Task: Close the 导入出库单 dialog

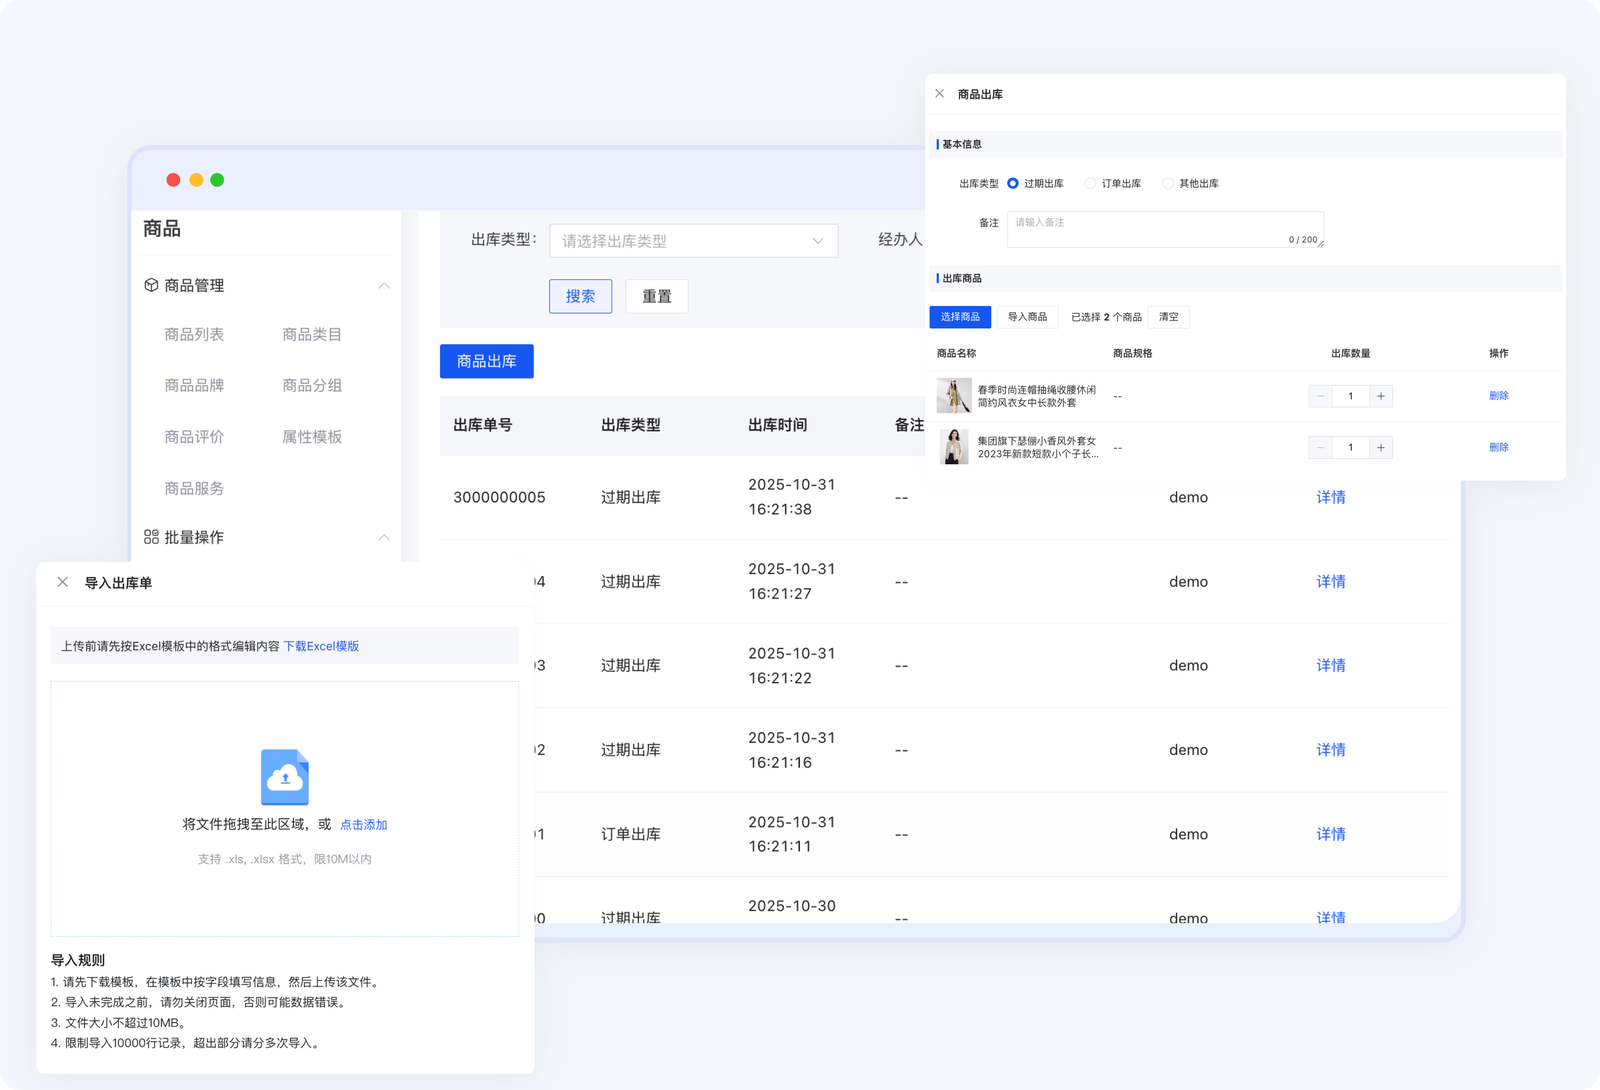Action: point(62,581)
